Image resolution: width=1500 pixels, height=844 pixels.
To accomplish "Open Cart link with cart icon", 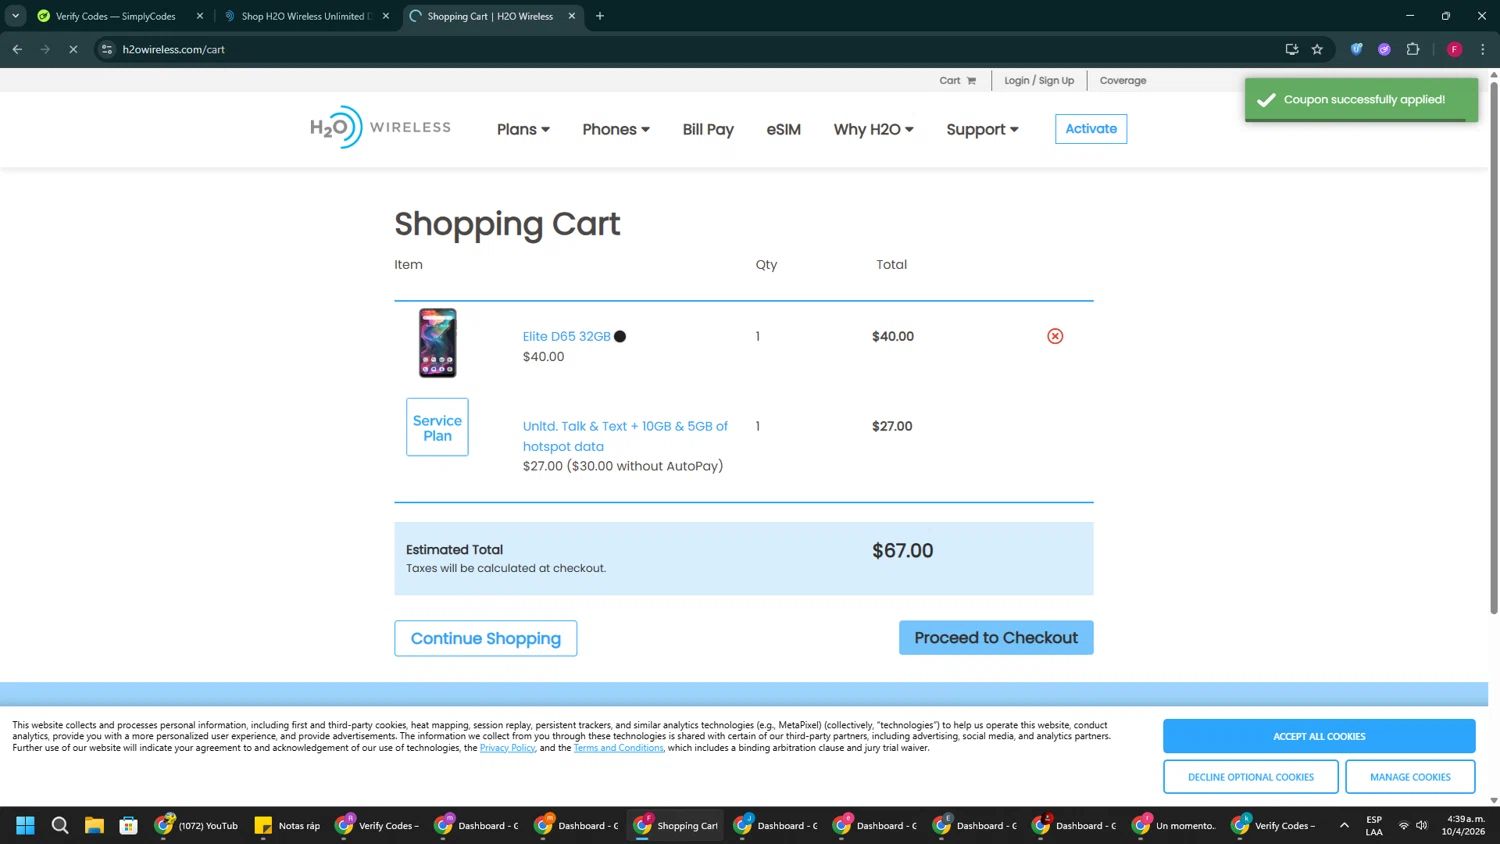I will 957,81.
